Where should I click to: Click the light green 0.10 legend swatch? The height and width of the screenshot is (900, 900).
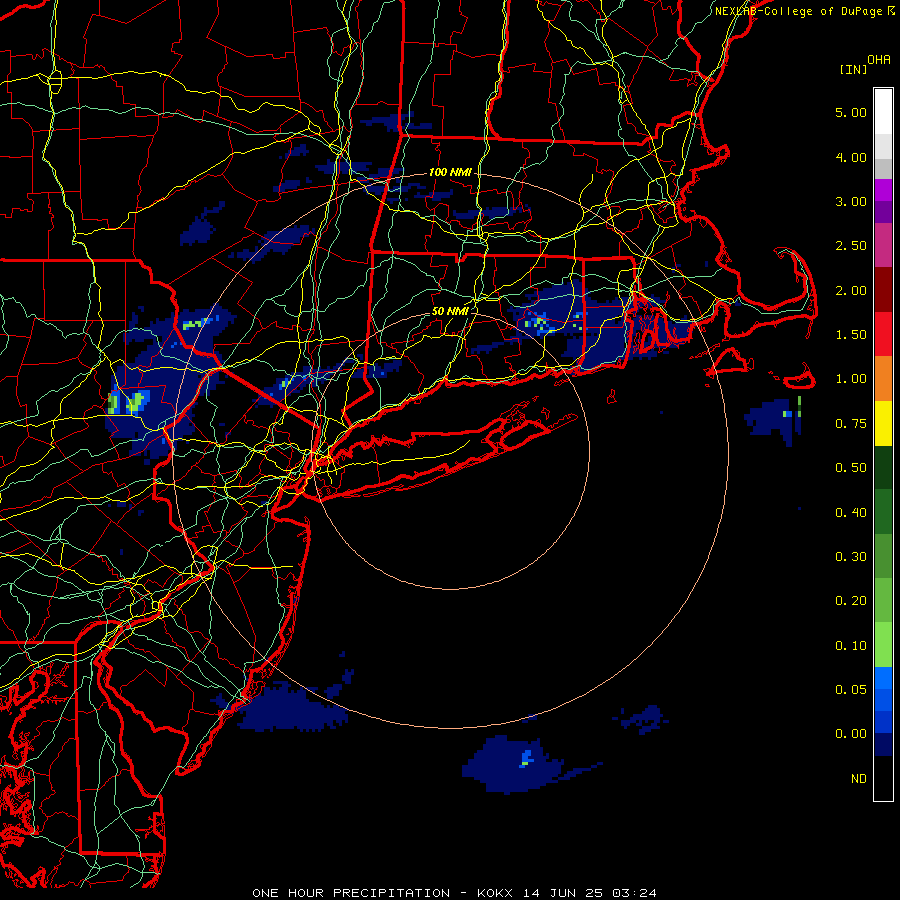pos(883,645)
